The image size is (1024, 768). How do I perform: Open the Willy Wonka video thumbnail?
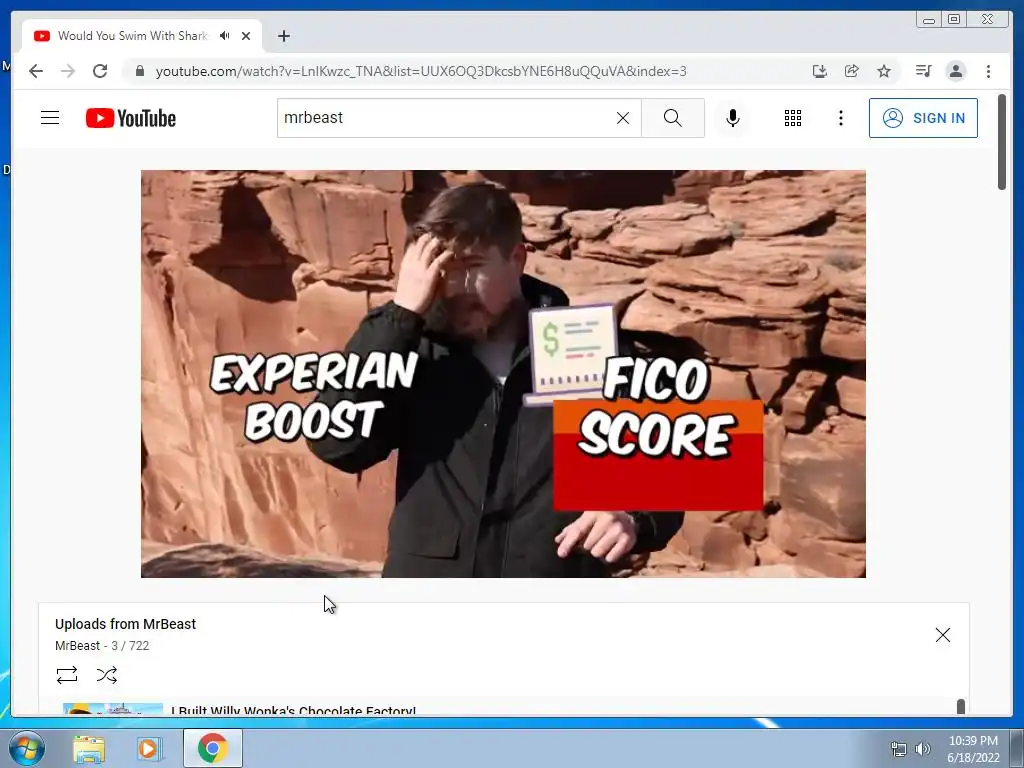coord(112,709)
